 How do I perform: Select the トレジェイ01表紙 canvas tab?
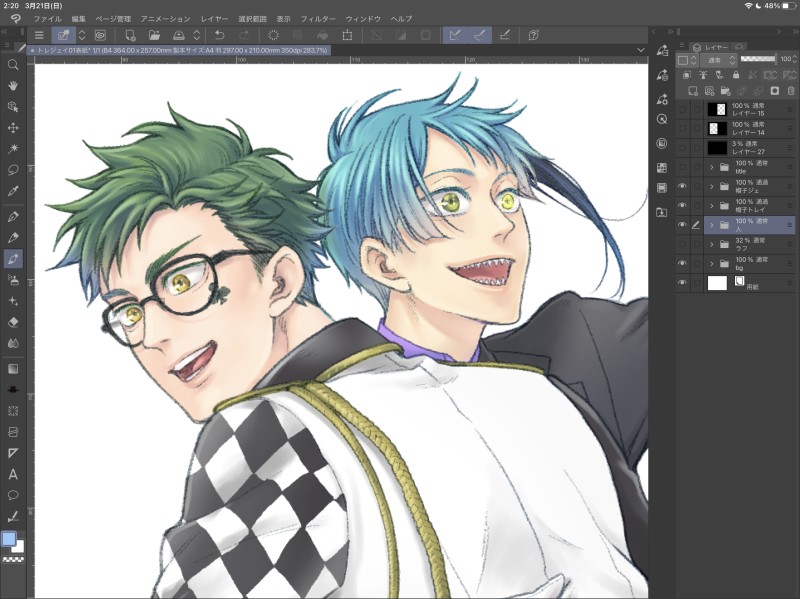[x=178, y=50]
